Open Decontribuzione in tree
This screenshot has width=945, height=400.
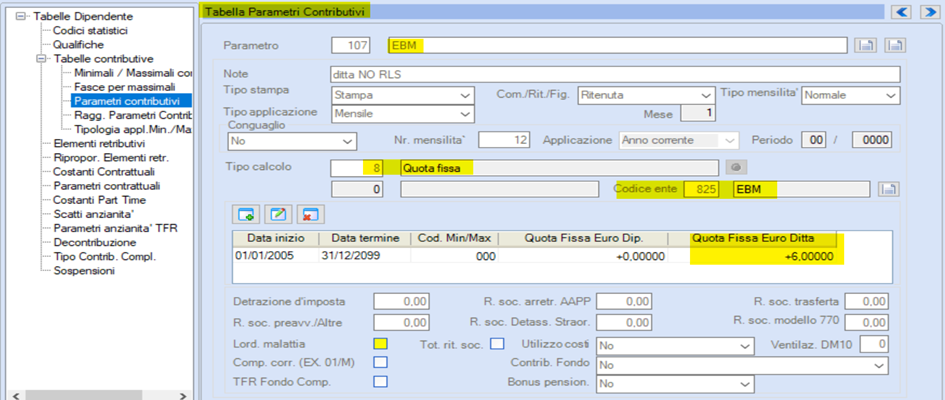click(95, 242)
